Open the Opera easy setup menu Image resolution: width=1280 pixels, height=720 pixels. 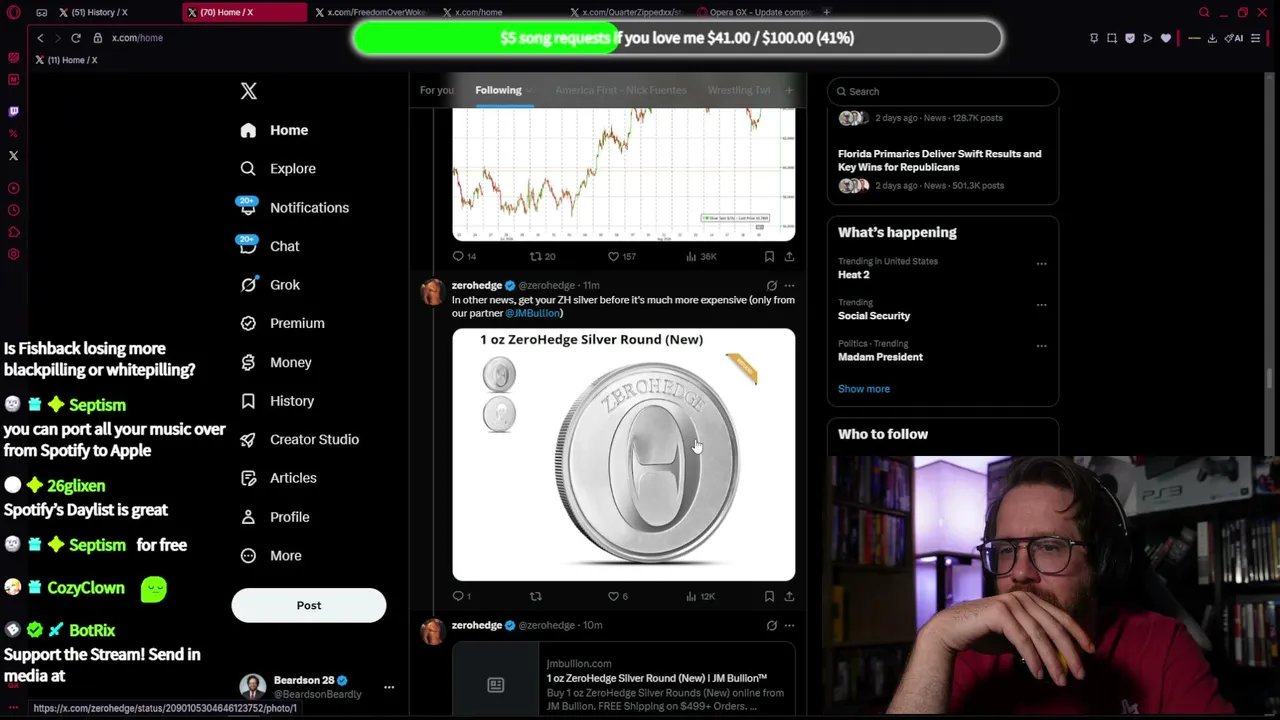[x=1256, y=38]
